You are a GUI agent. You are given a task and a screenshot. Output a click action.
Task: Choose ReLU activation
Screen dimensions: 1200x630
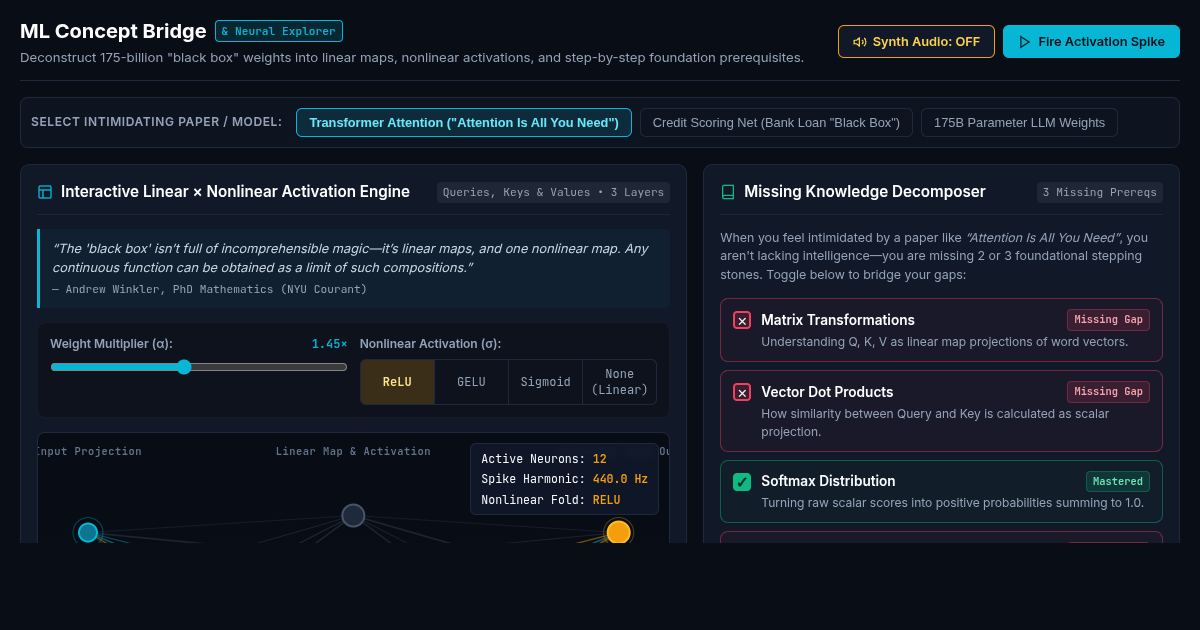coord(397,382)
